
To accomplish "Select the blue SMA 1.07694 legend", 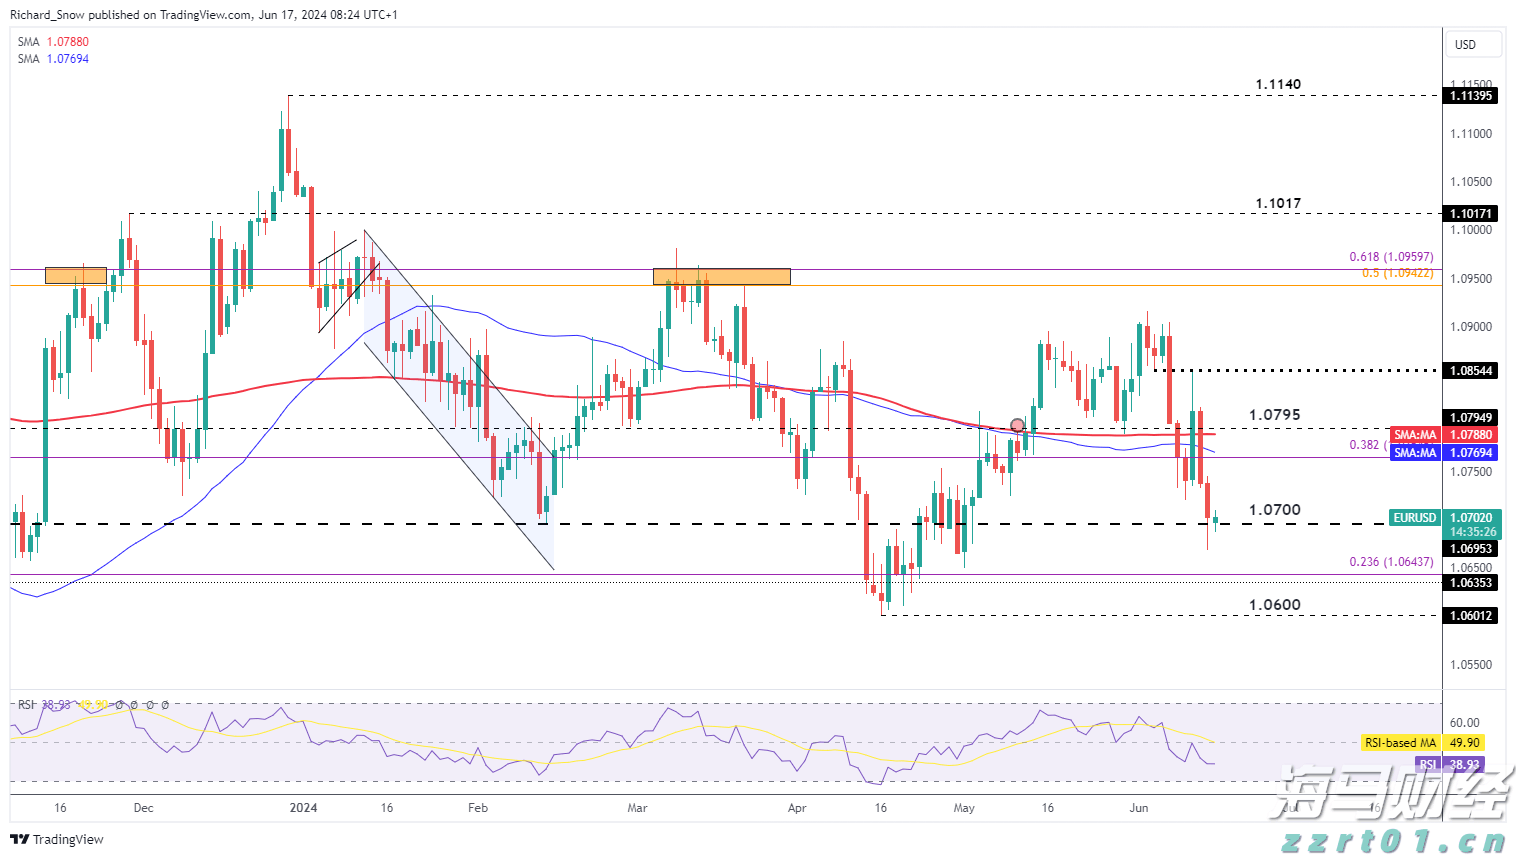I will [x=53, y=59].
